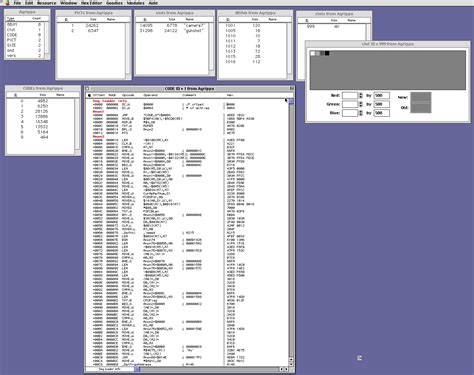The width and height of the screenshot is (474, 375).
Task: Select CODE resource with size 16348
Action: point(41,122)
